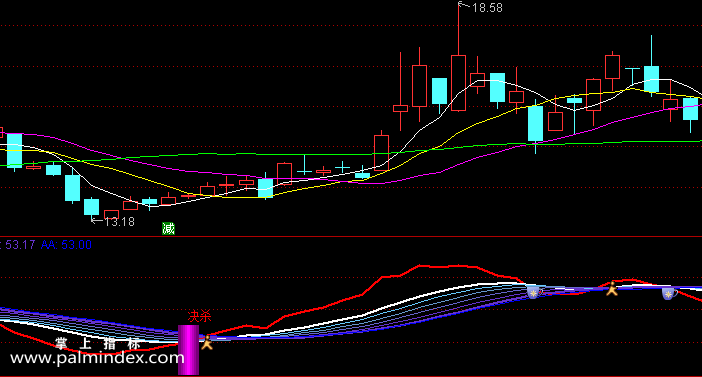Click the orange figure icon below 决杀
Viewport: 702px width, 377px height.
tap(206, 342)
